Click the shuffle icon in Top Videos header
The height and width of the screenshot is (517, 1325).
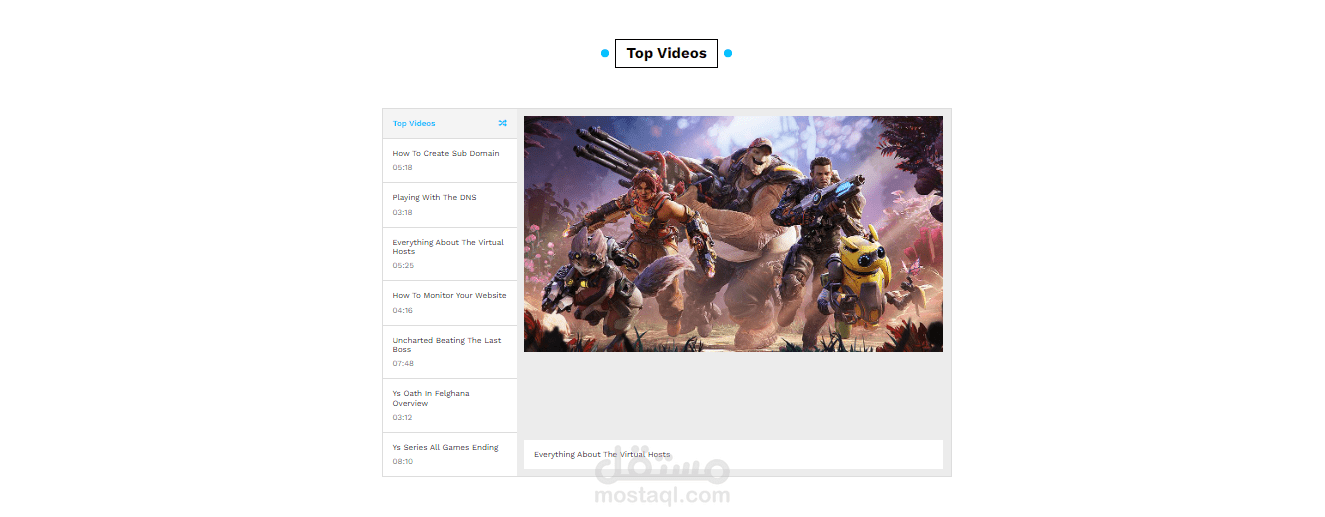[x=502, y=123]
